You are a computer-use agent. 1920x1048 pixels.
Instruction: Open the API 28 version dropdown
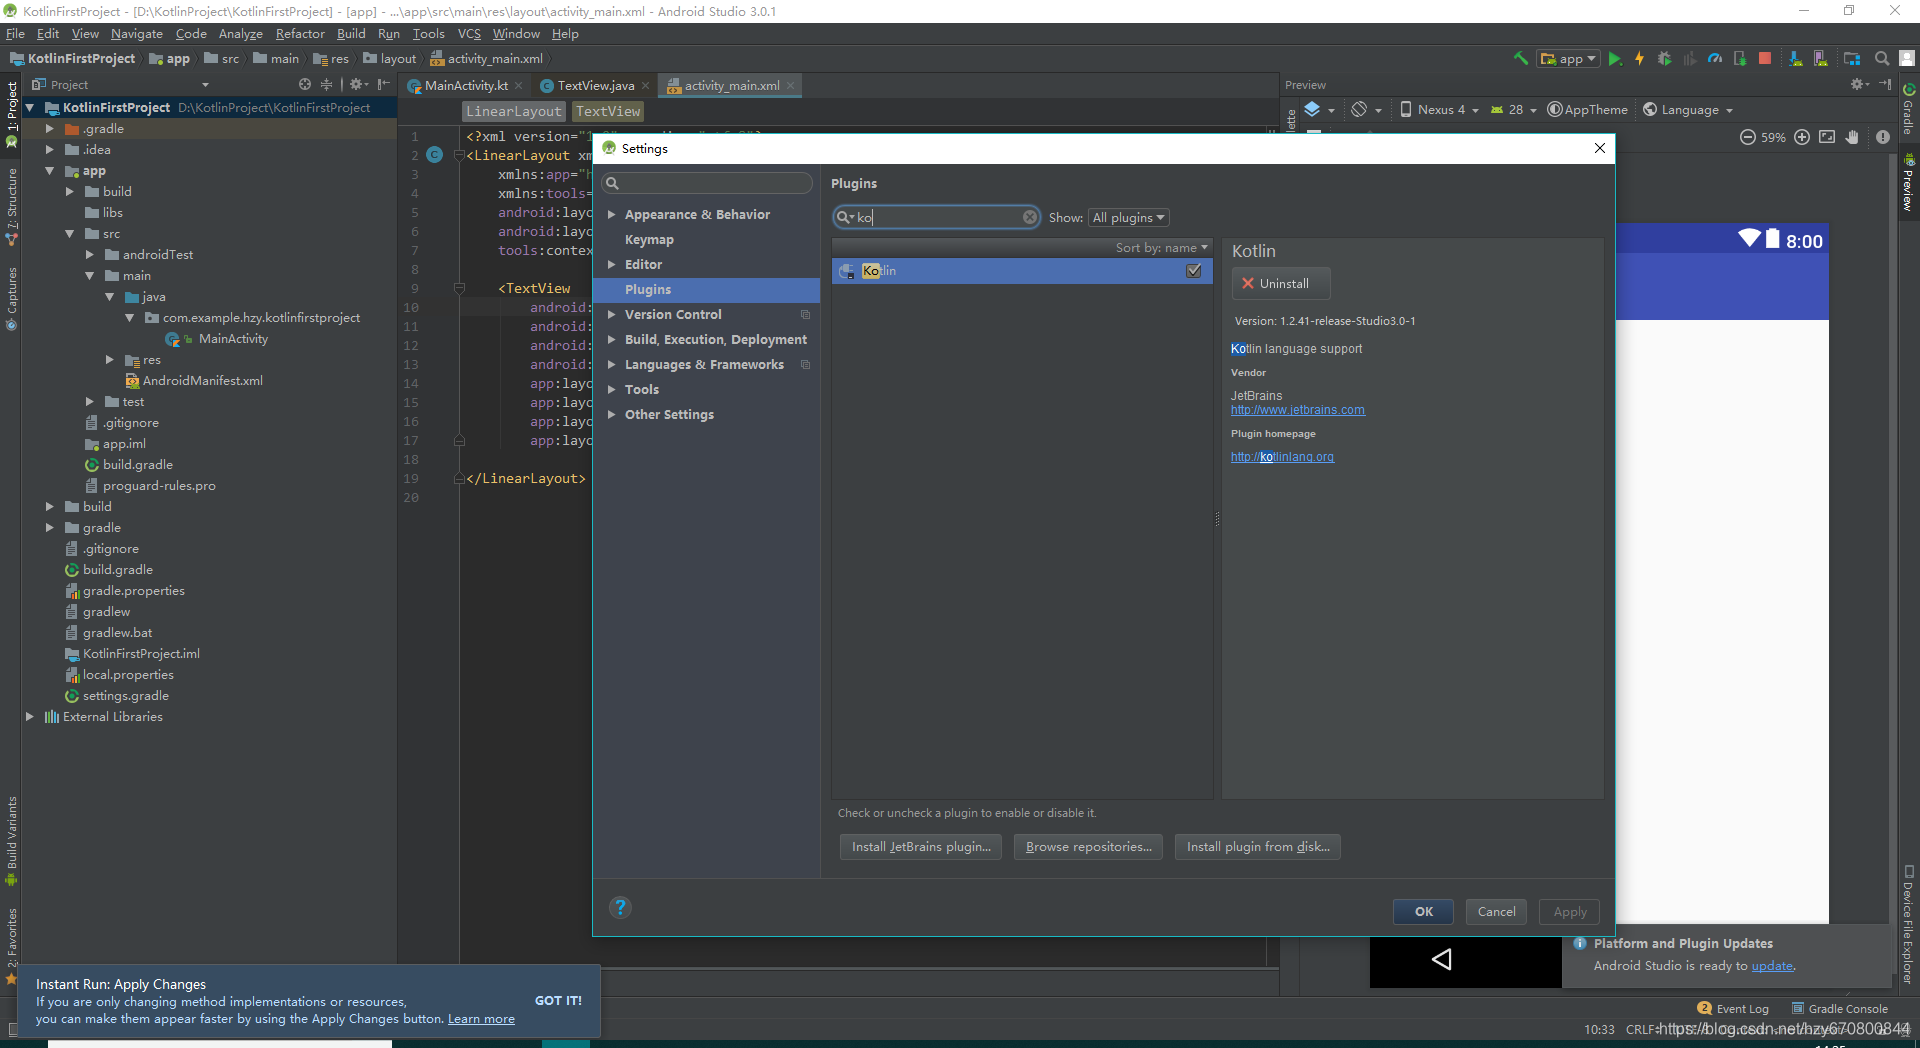click(x=1513, y=110)
